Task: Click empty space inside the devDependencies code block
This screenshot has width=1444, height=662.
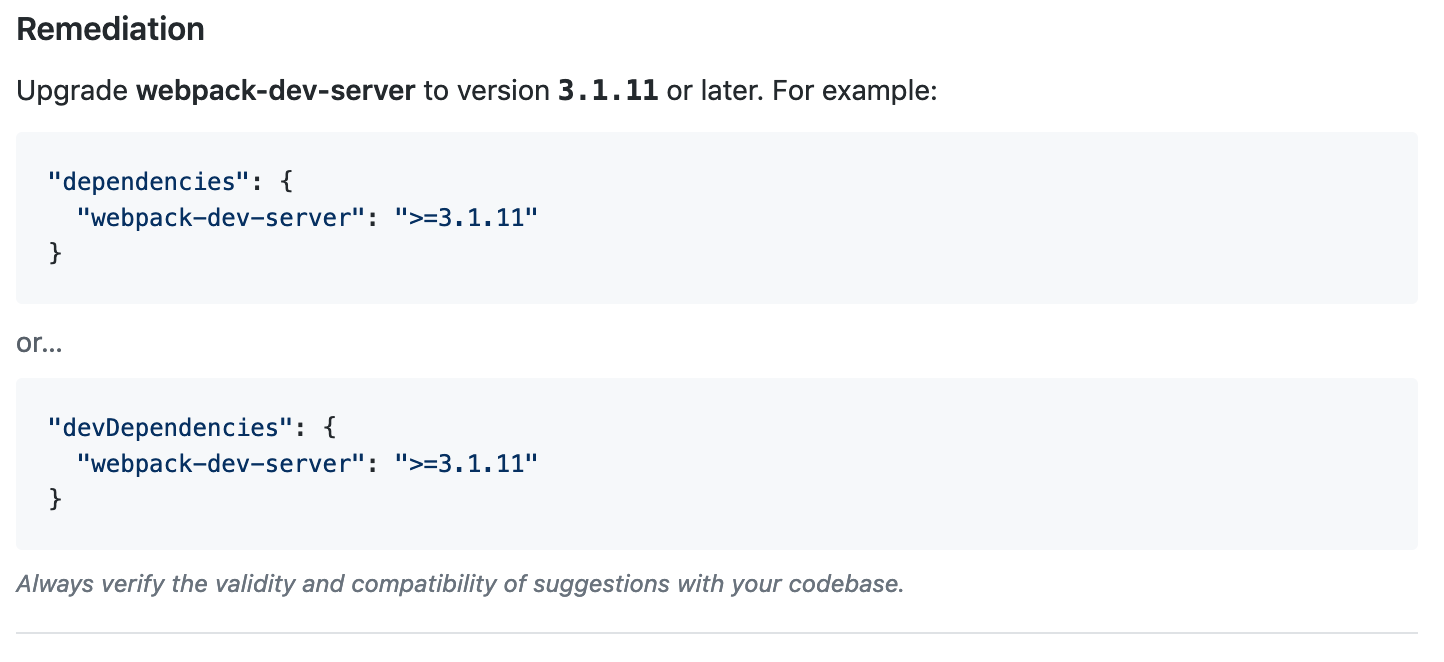Action: coord(950,463)
